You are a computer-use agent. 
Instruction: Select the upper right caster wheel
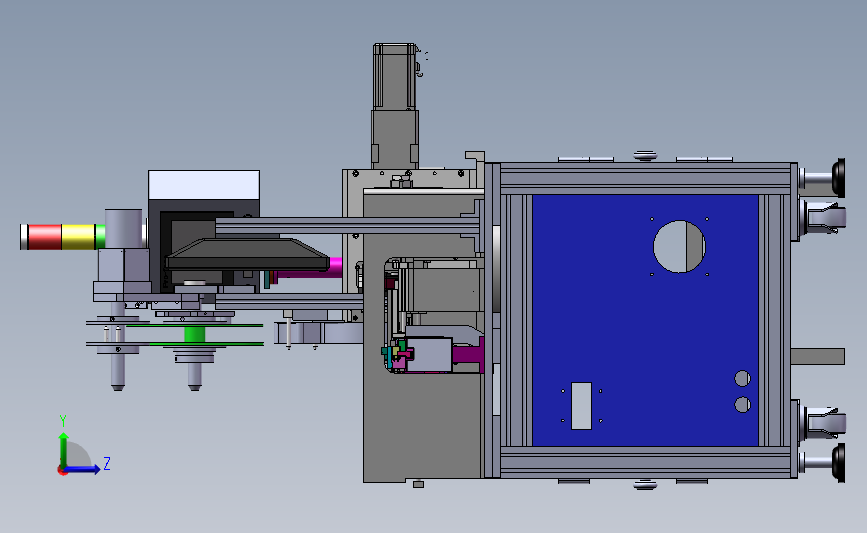[826, 217]
